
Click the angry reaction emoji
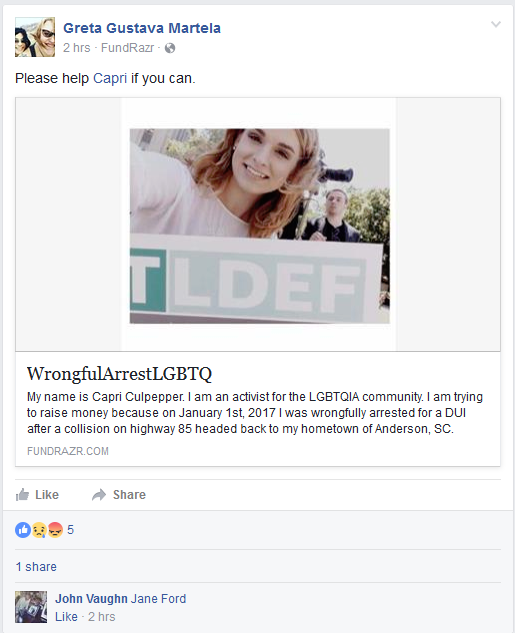click(x=55, y=530)
